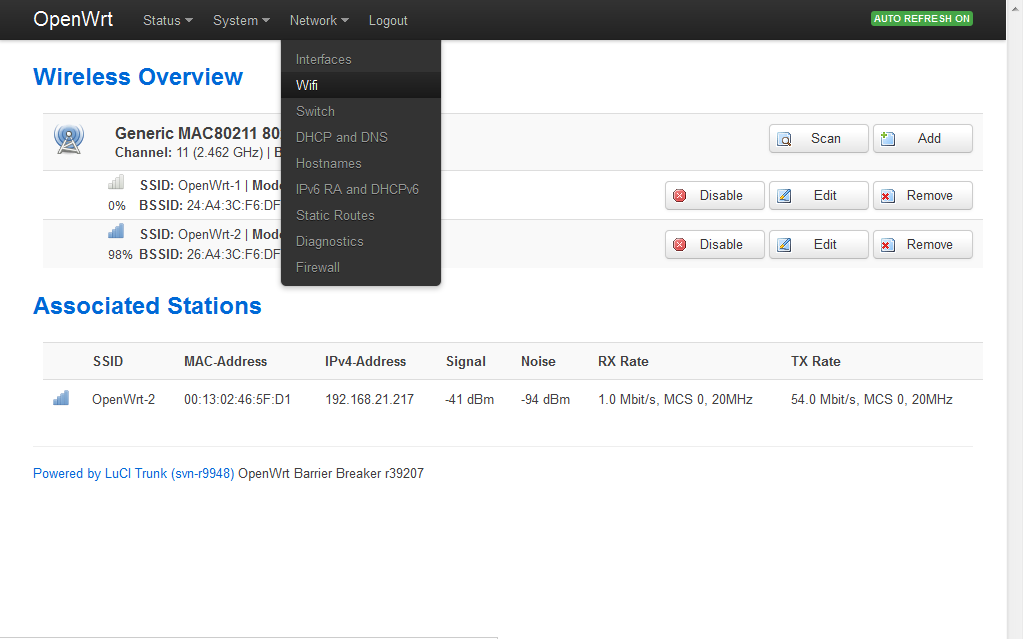
Task: Click magnifier icon on the Scan button
Action: (784, 139)
